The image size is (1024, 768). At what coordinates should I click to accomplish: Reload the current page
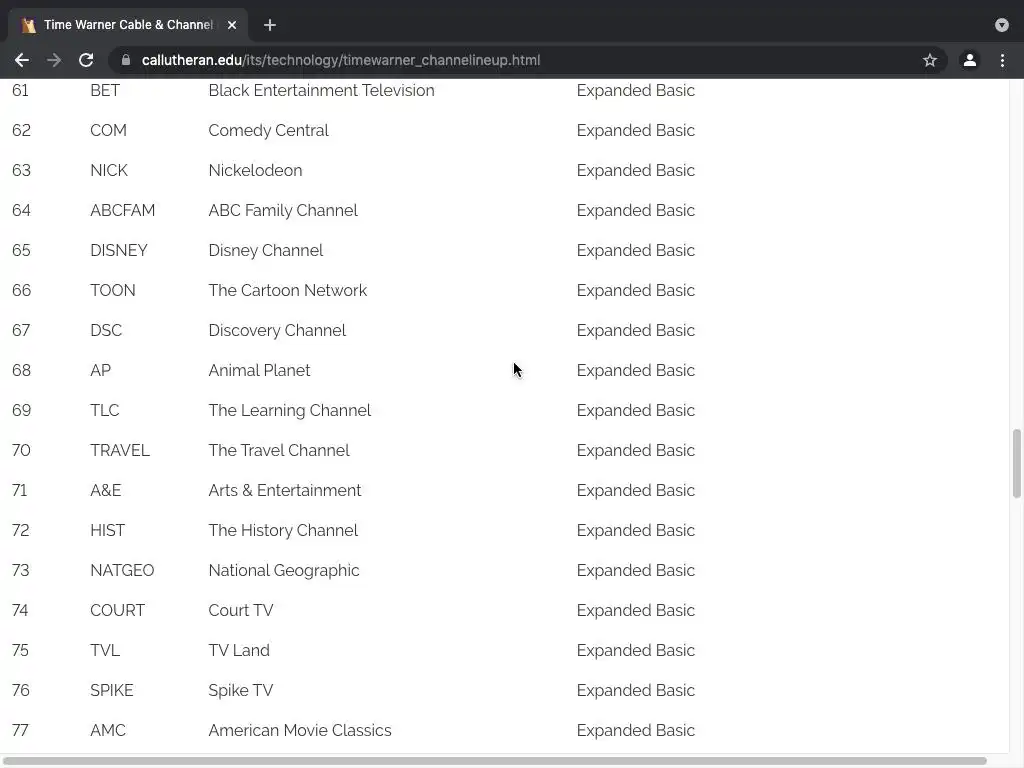86,60
